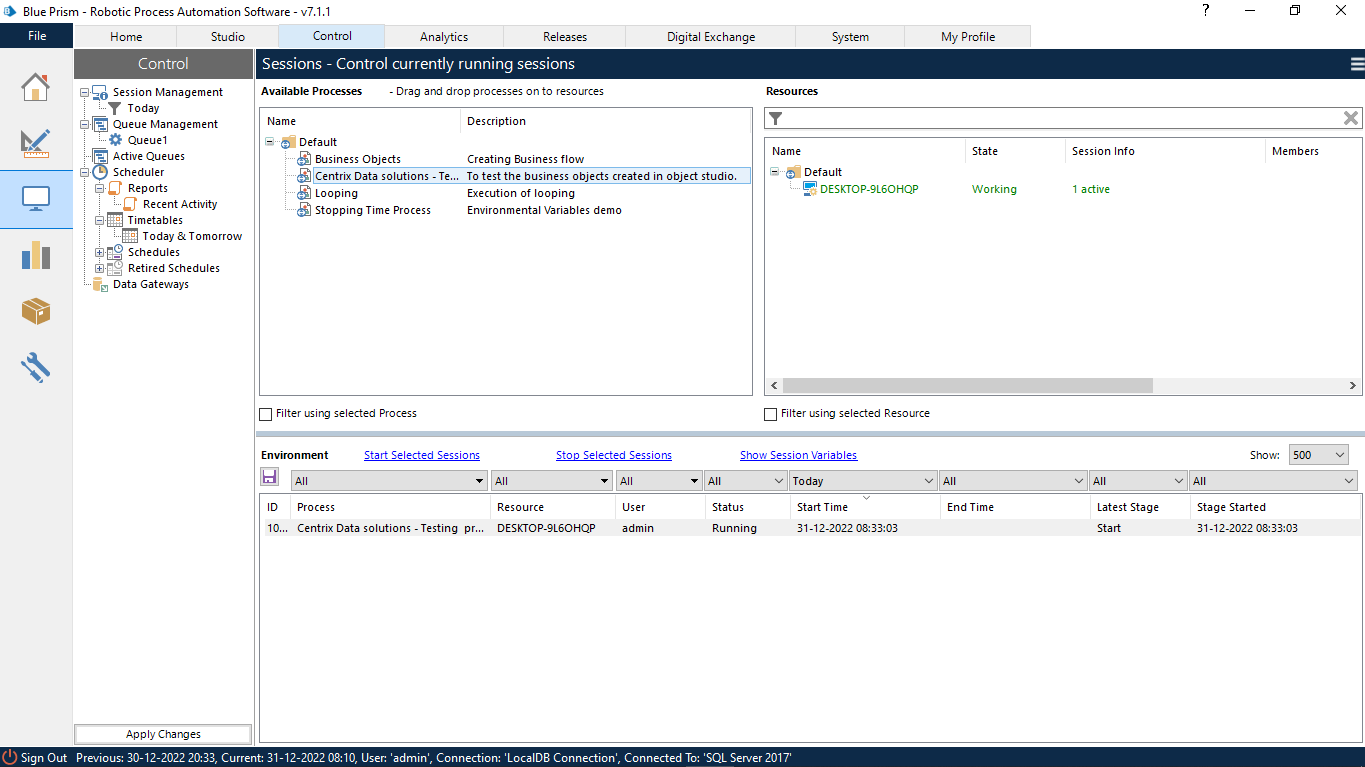This screenshot has width=1365, height=767.
Task: Enable Filter using selected Process
Action: pyautogui.click(x=266, y=413)
